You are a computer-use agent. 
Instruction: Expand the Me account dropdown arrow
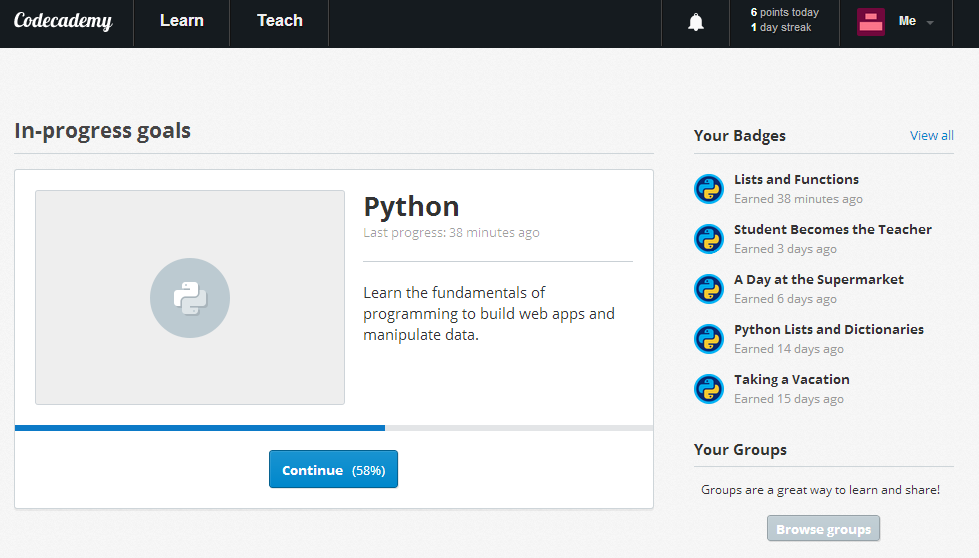pos(930,23)
